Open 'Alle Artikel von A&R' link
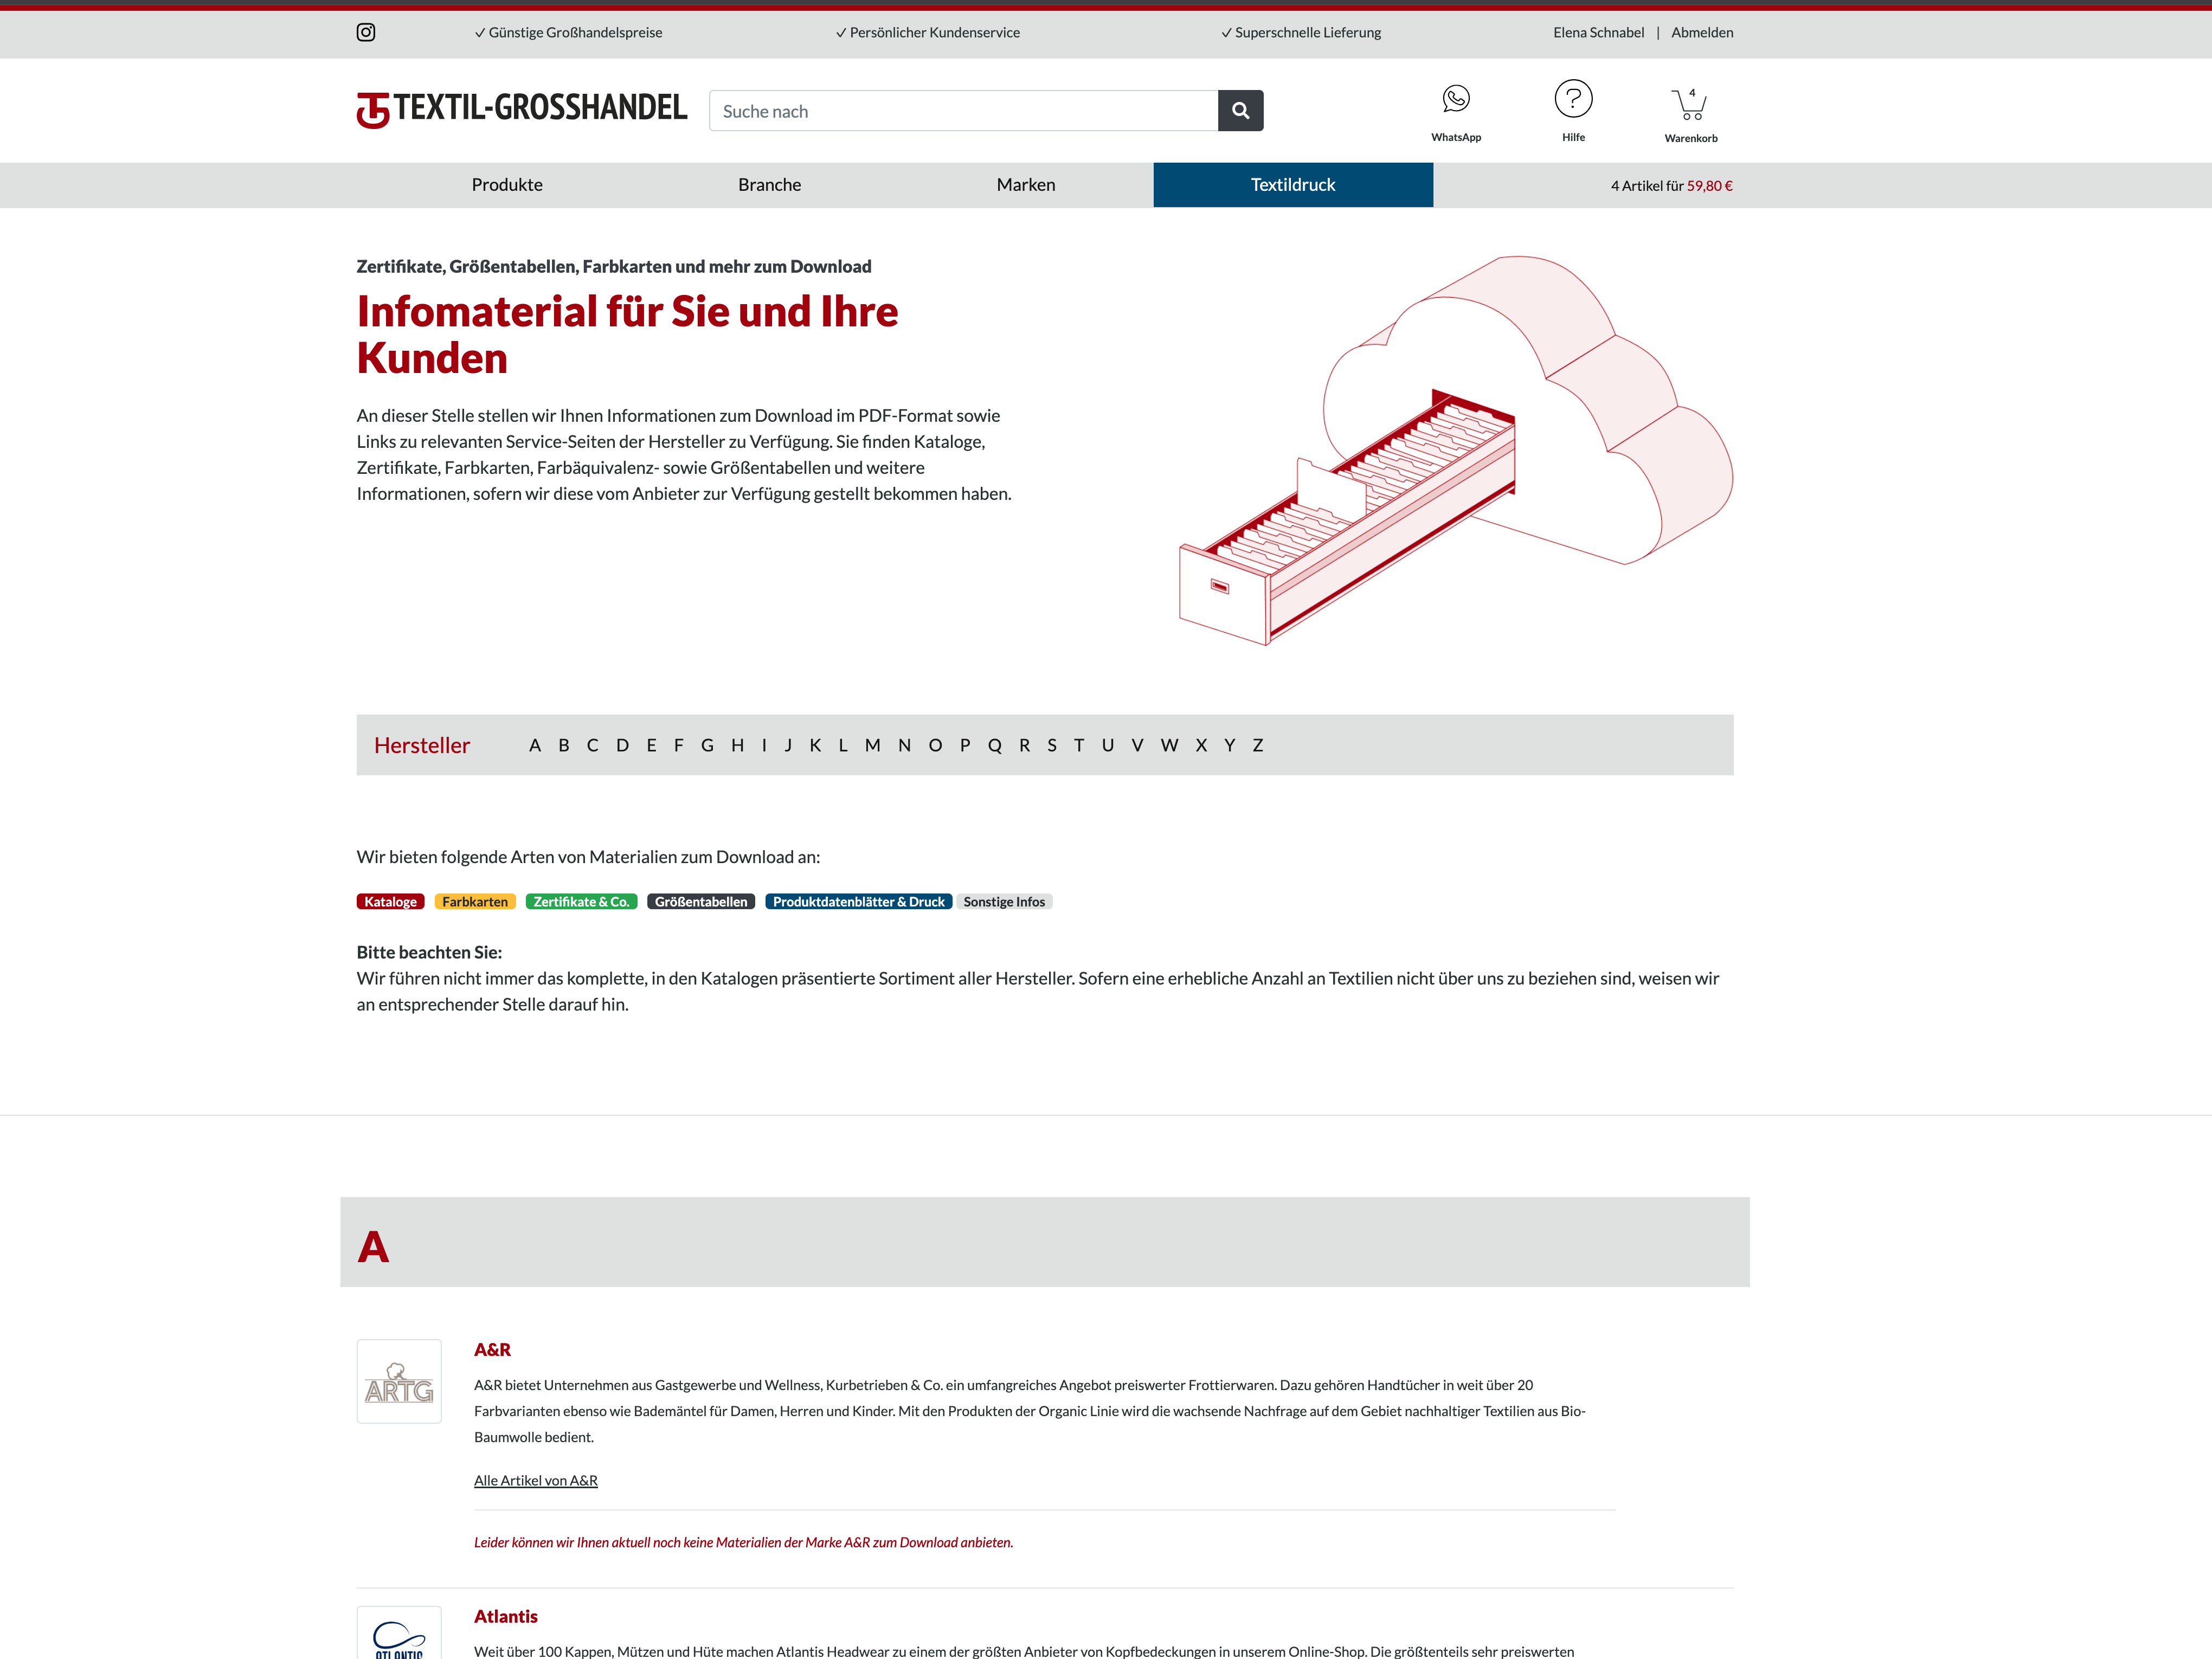The height and width of the screenshot is (1659, 2212). (535, 1480)
